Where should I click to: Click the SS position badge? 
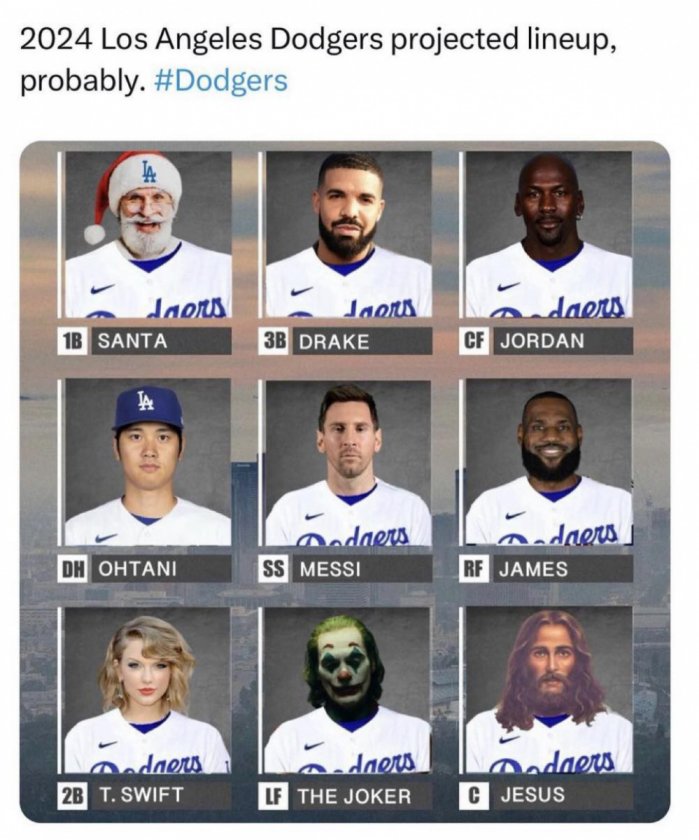click(274, 569)
